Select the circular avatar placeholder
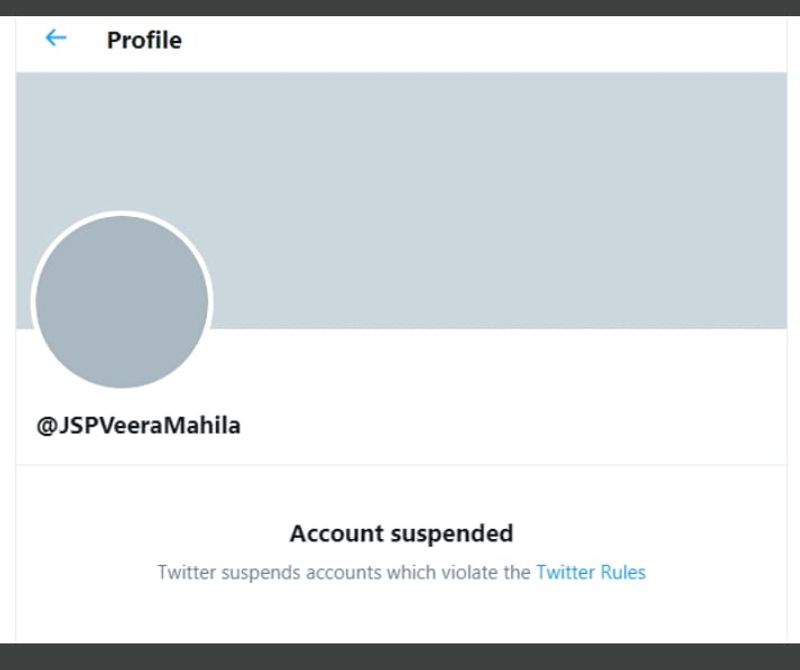The width and height of the screenshot is (800, 670). pos(122,301)
